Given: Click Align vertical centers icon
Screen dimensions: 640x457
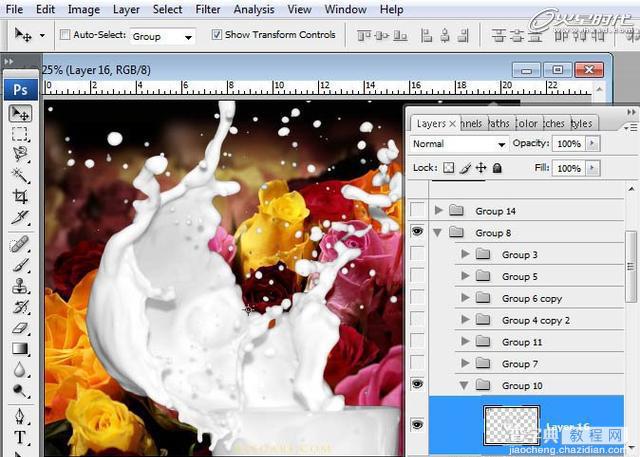Looking at the screenshot, I should [382, 36].
